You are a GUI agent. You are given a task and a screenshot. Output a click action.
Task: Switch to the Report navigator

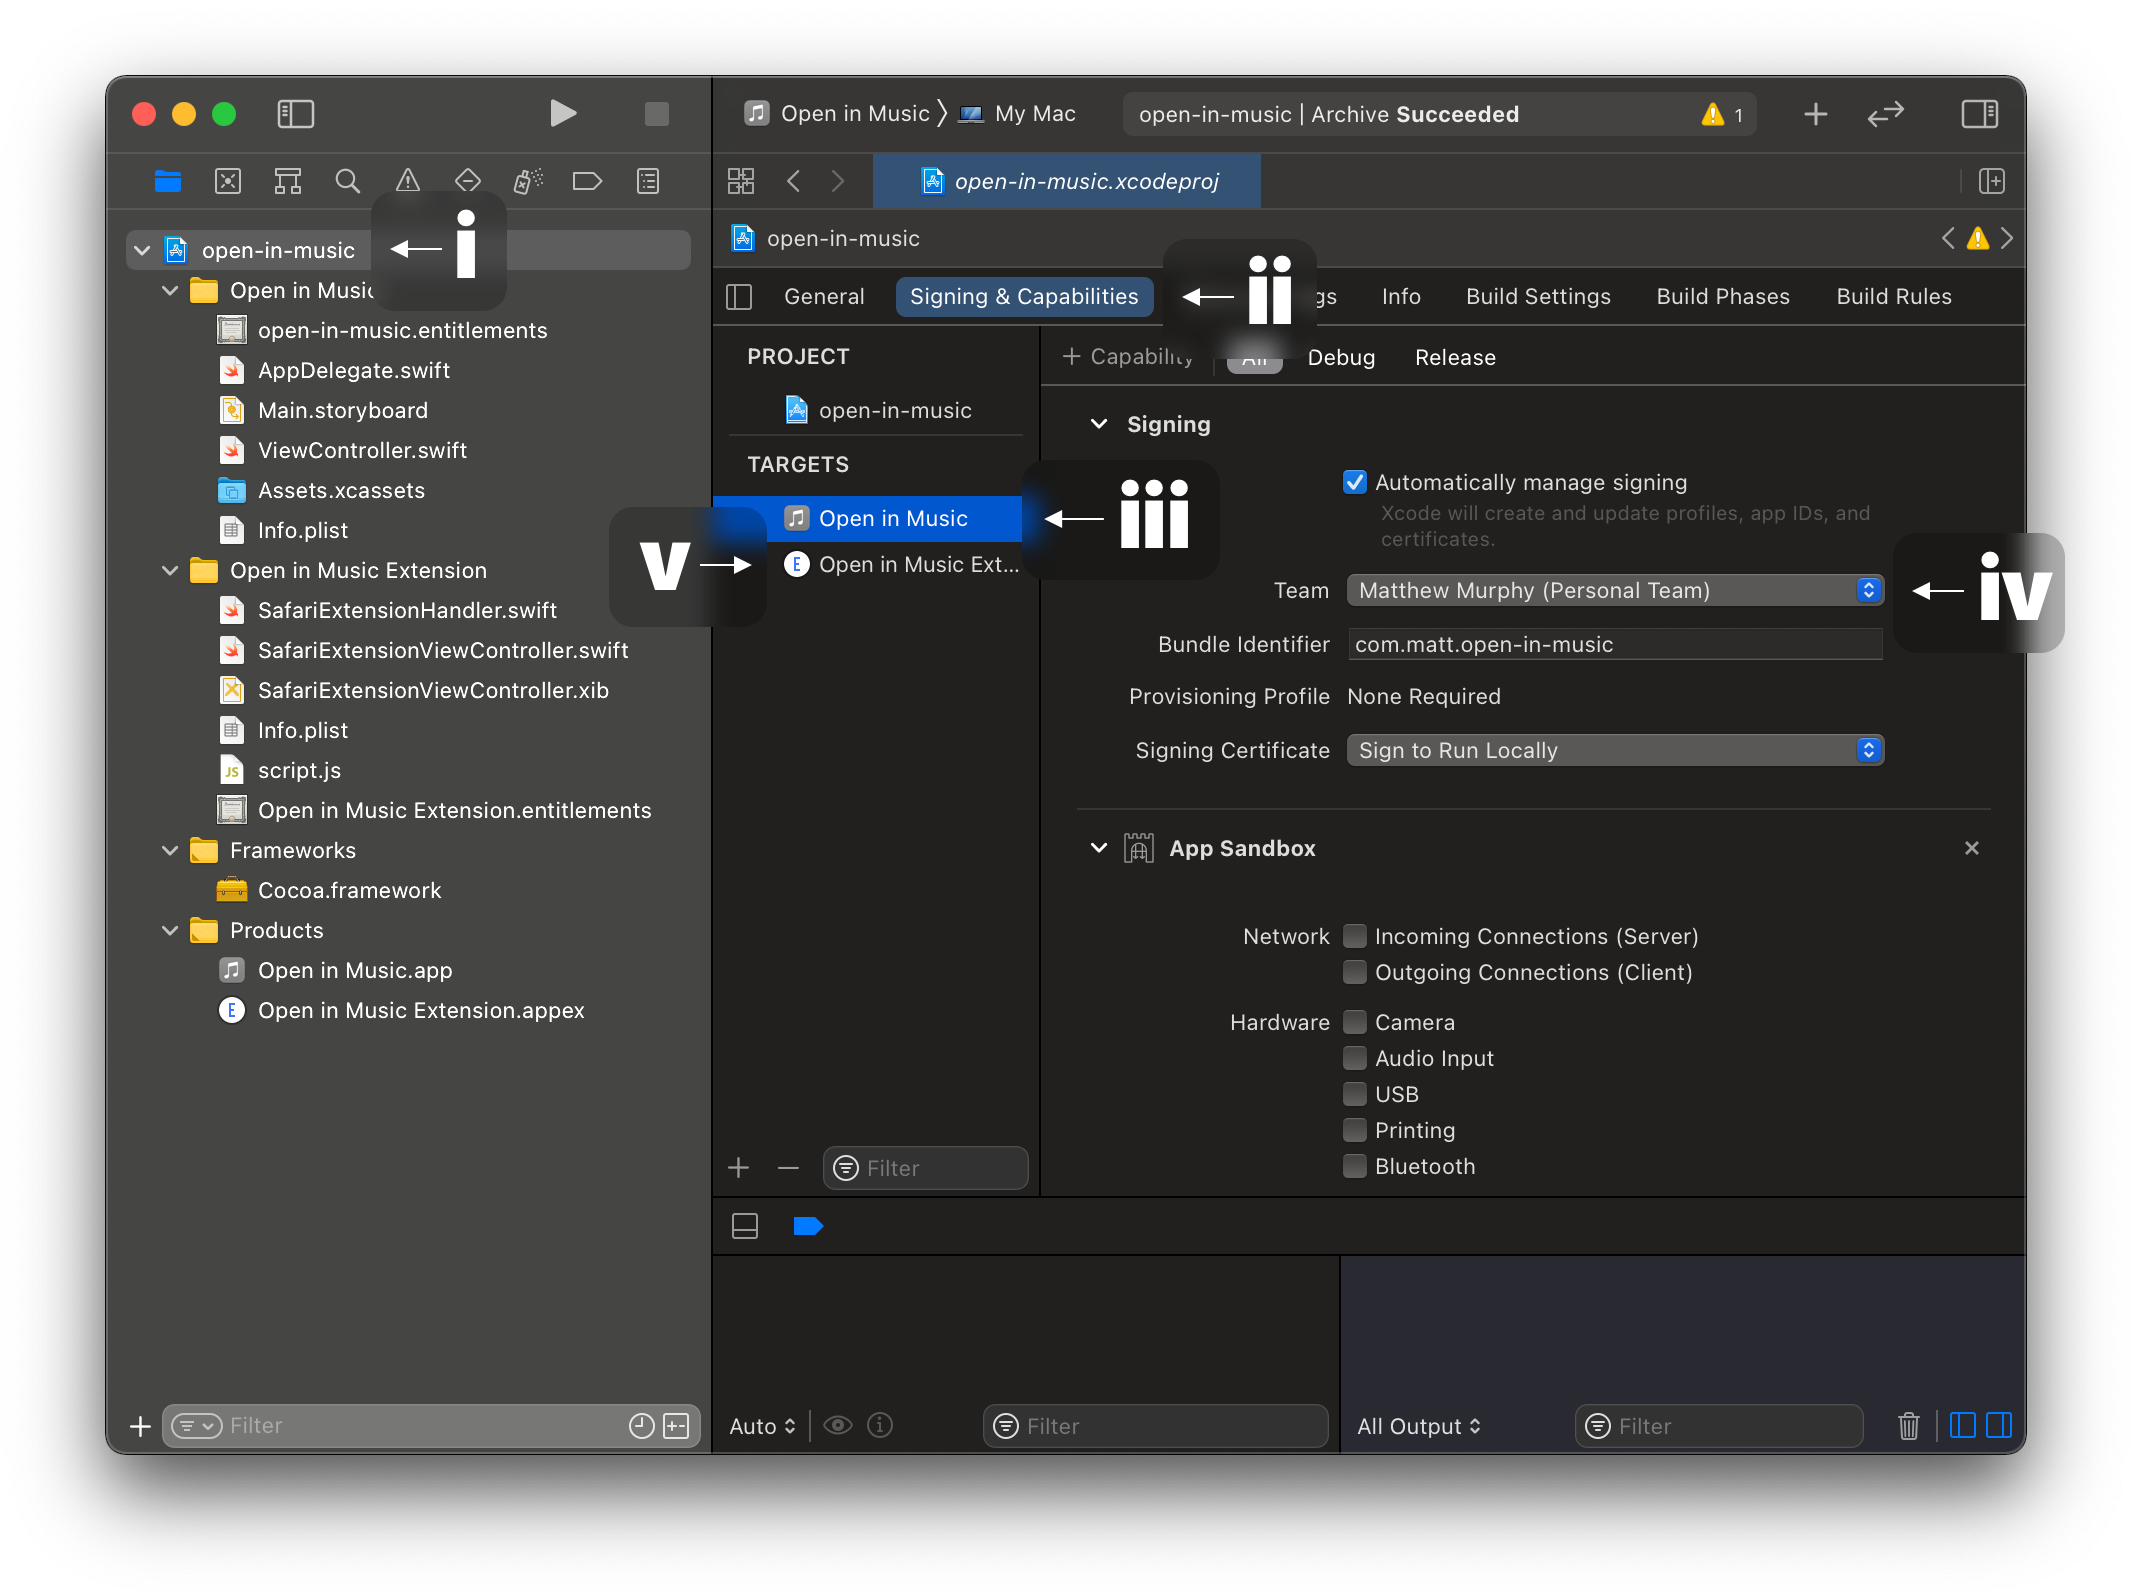click(647, 181)
